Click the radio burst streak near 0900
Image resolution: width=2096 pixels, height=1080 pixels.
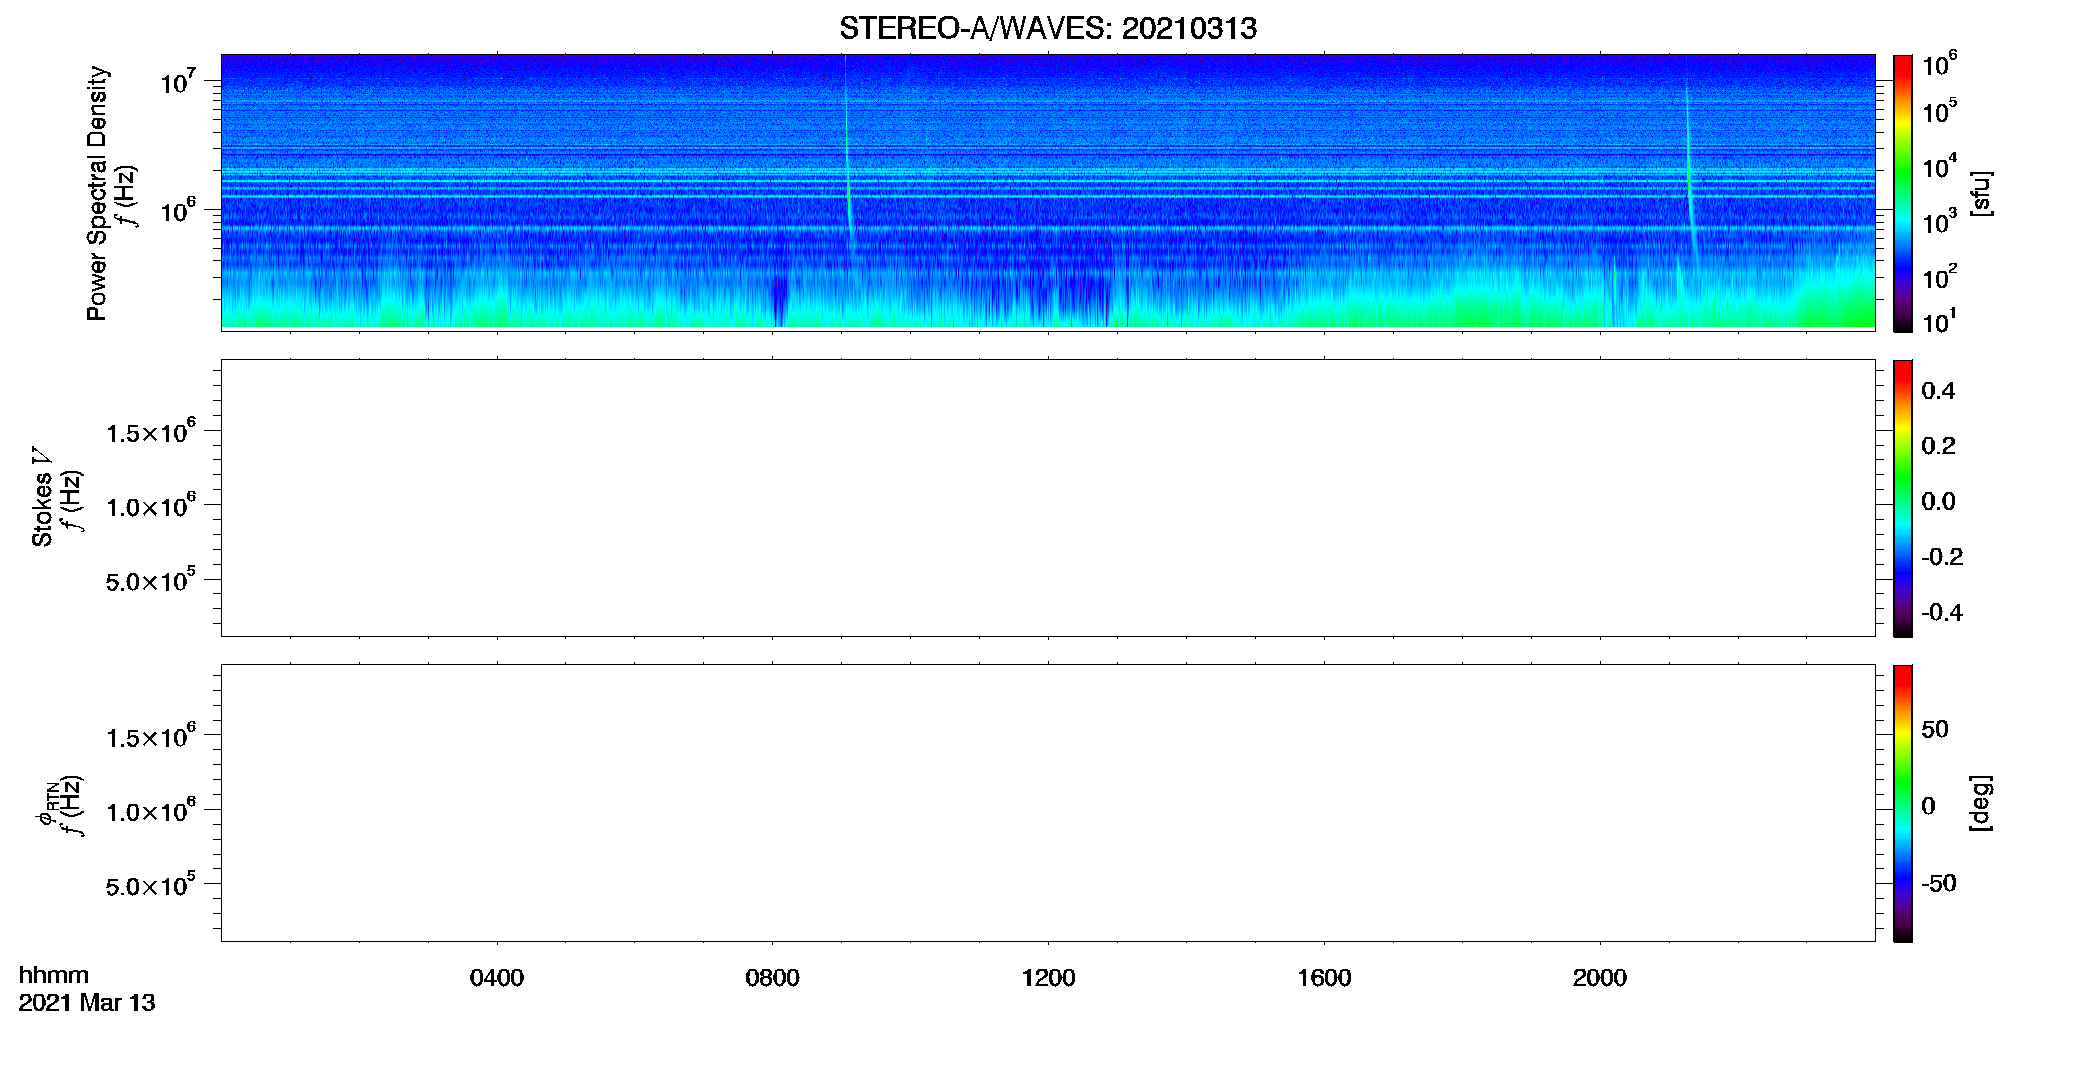848,160
